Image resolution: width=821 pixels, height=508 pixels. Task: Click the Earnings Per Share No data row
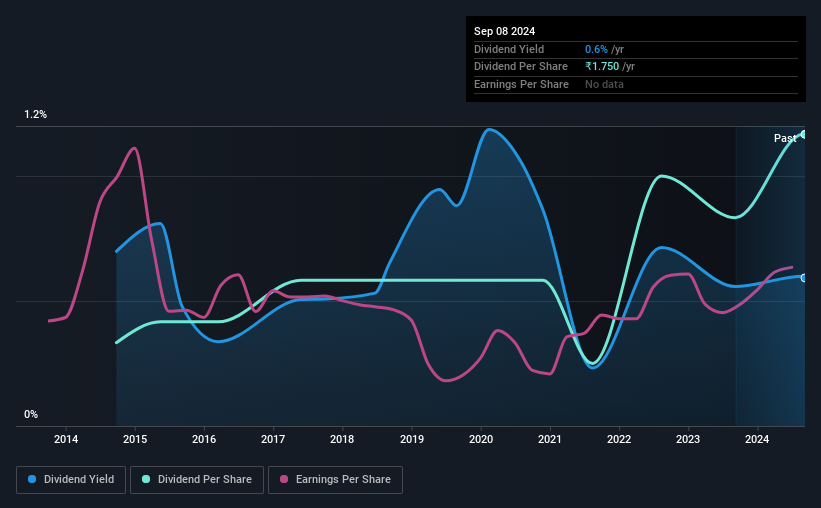click(636, 84)
